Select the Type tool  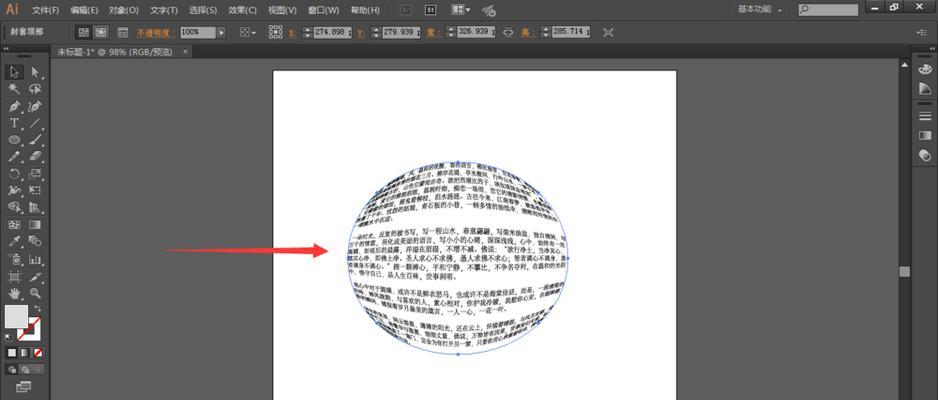tap(15, 123)
